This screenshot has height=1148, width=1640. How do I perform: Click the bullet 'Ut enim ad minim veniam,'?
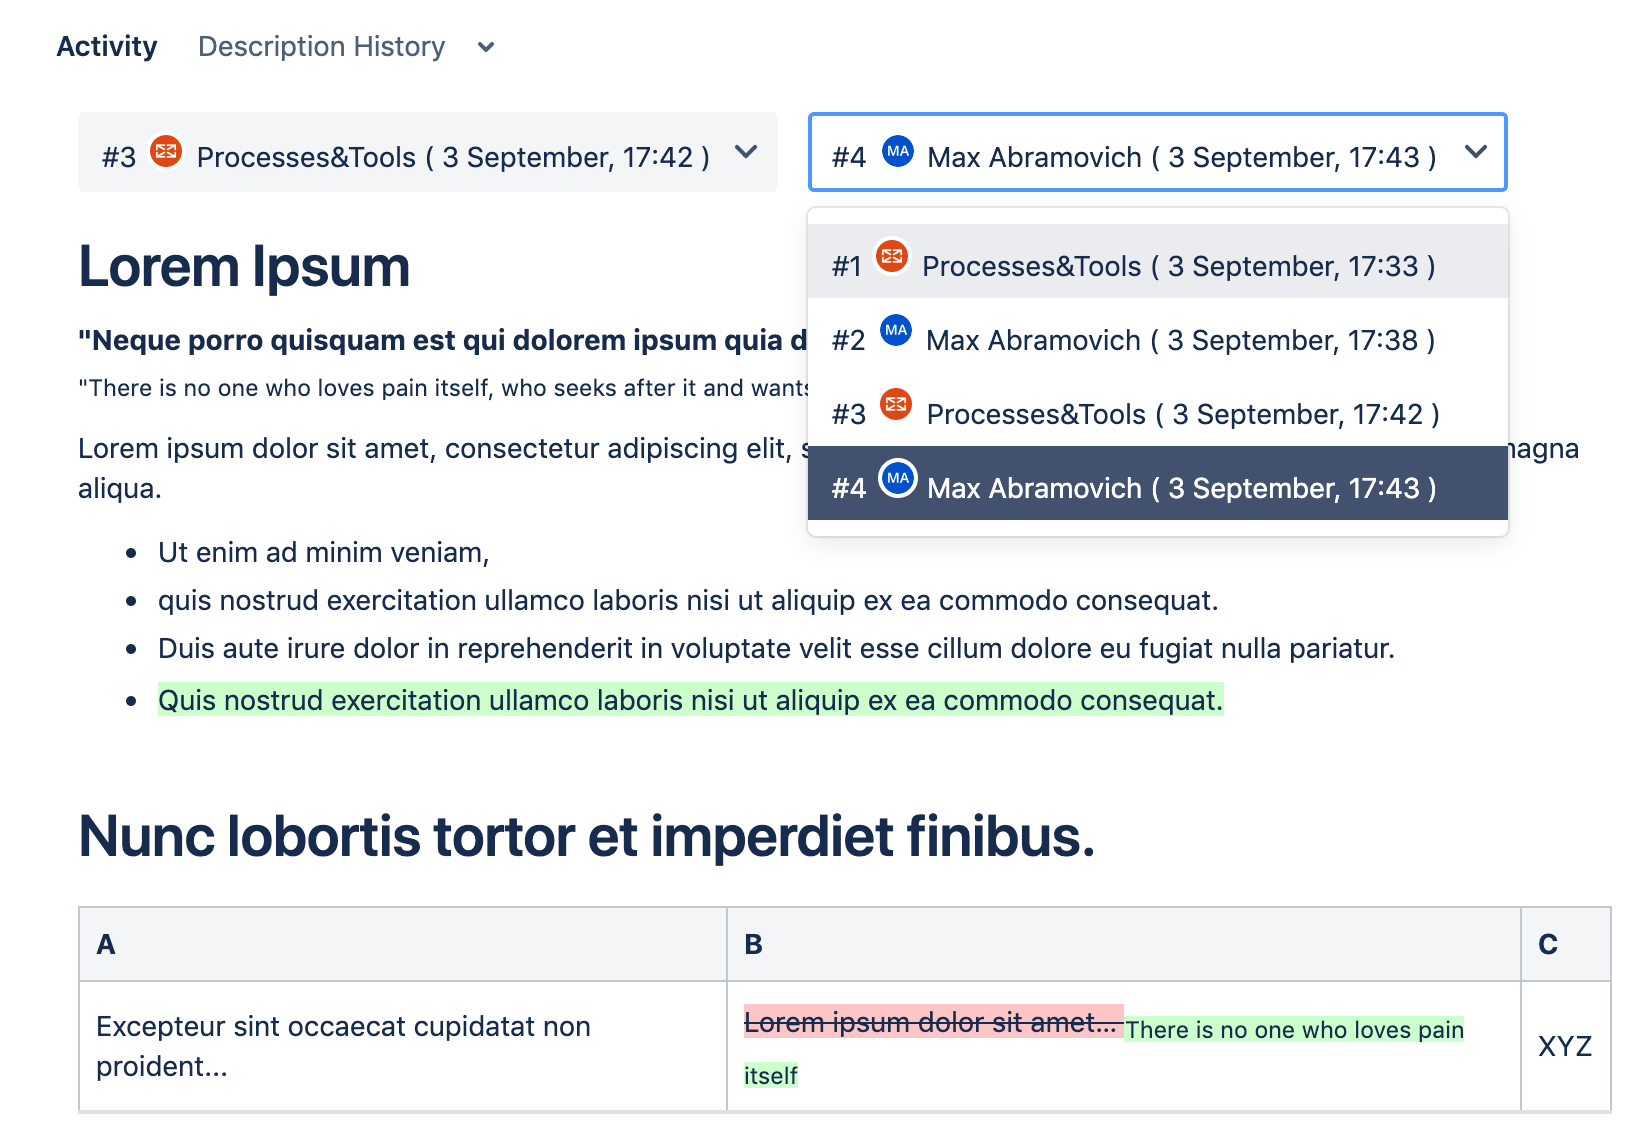(x=323, y=552)
